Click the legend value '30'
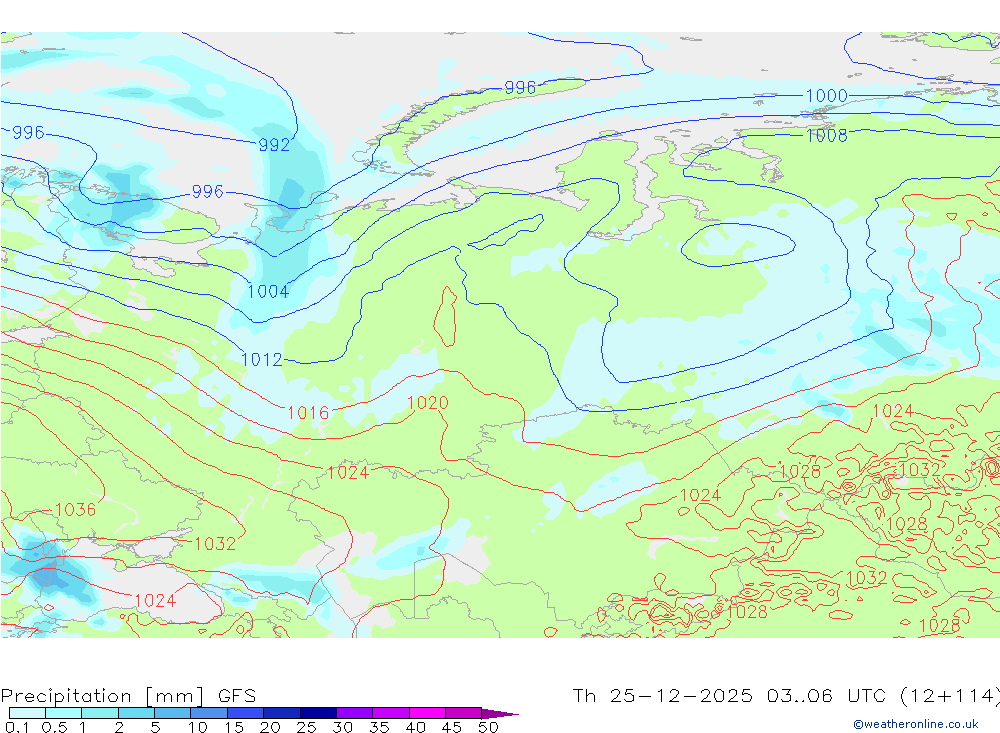The width and height of the screenshot is (1000, 733). [x=342, y=727]
